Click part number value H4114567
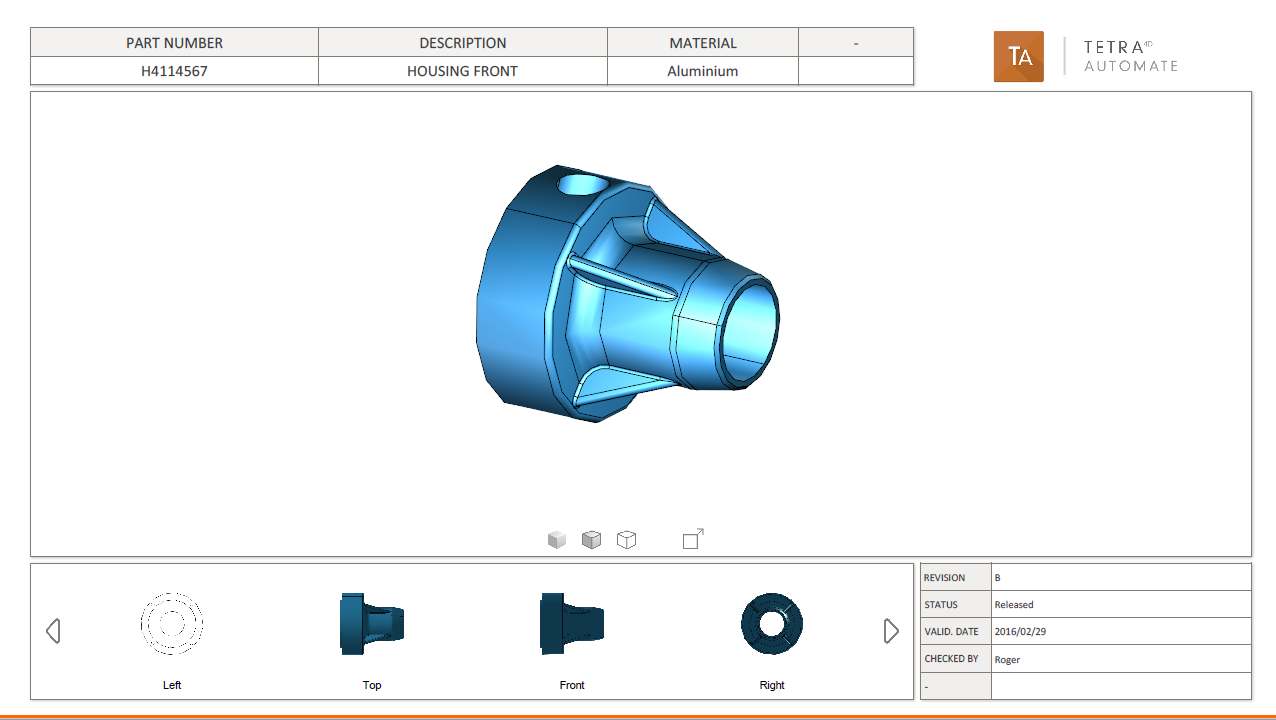The height and width of the screenshot is (720, 1276). pos(174,71)
